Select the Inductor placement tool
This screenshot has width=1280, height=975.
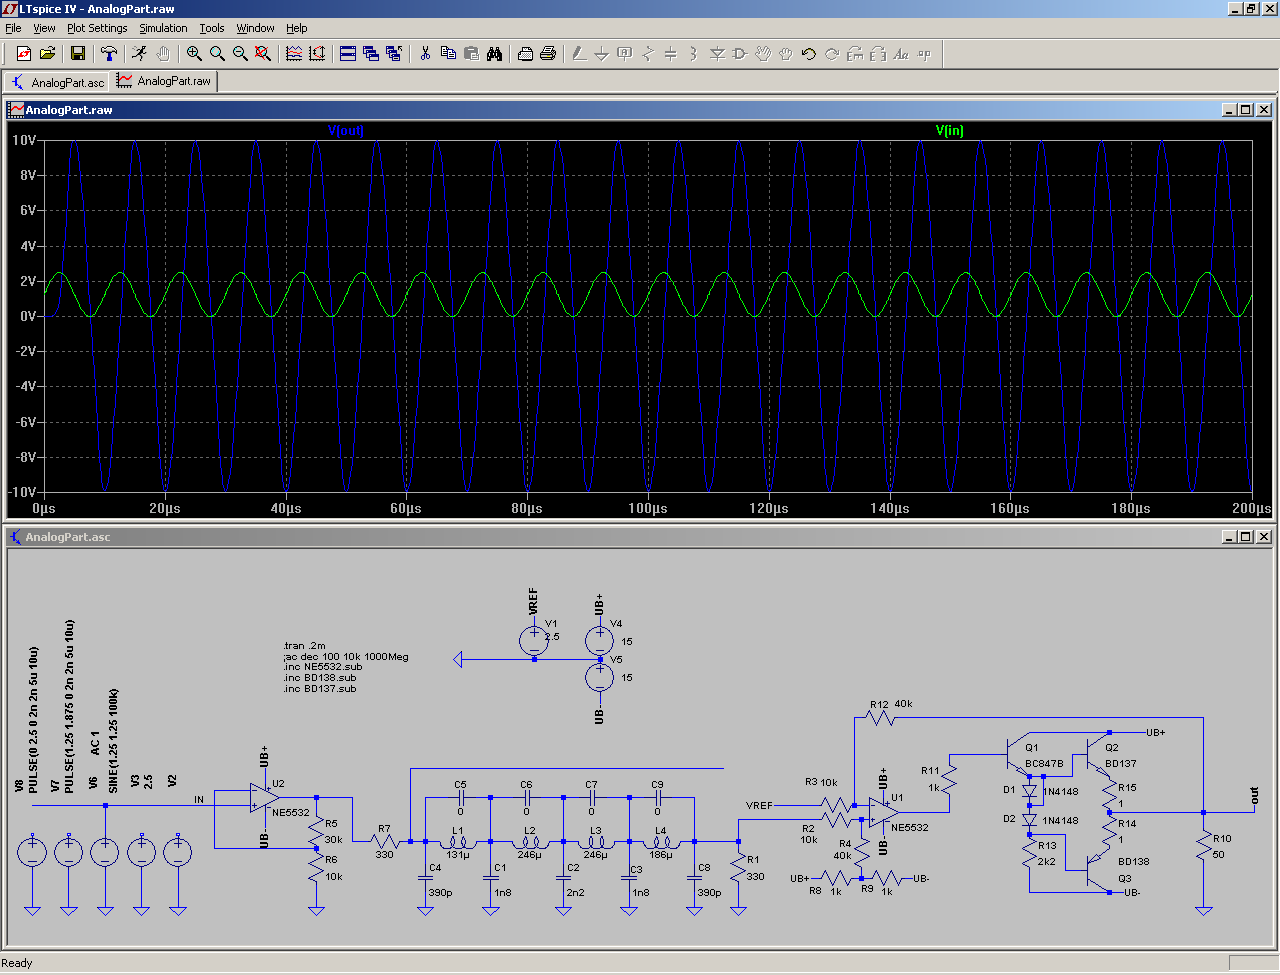[x=694, y=53]
